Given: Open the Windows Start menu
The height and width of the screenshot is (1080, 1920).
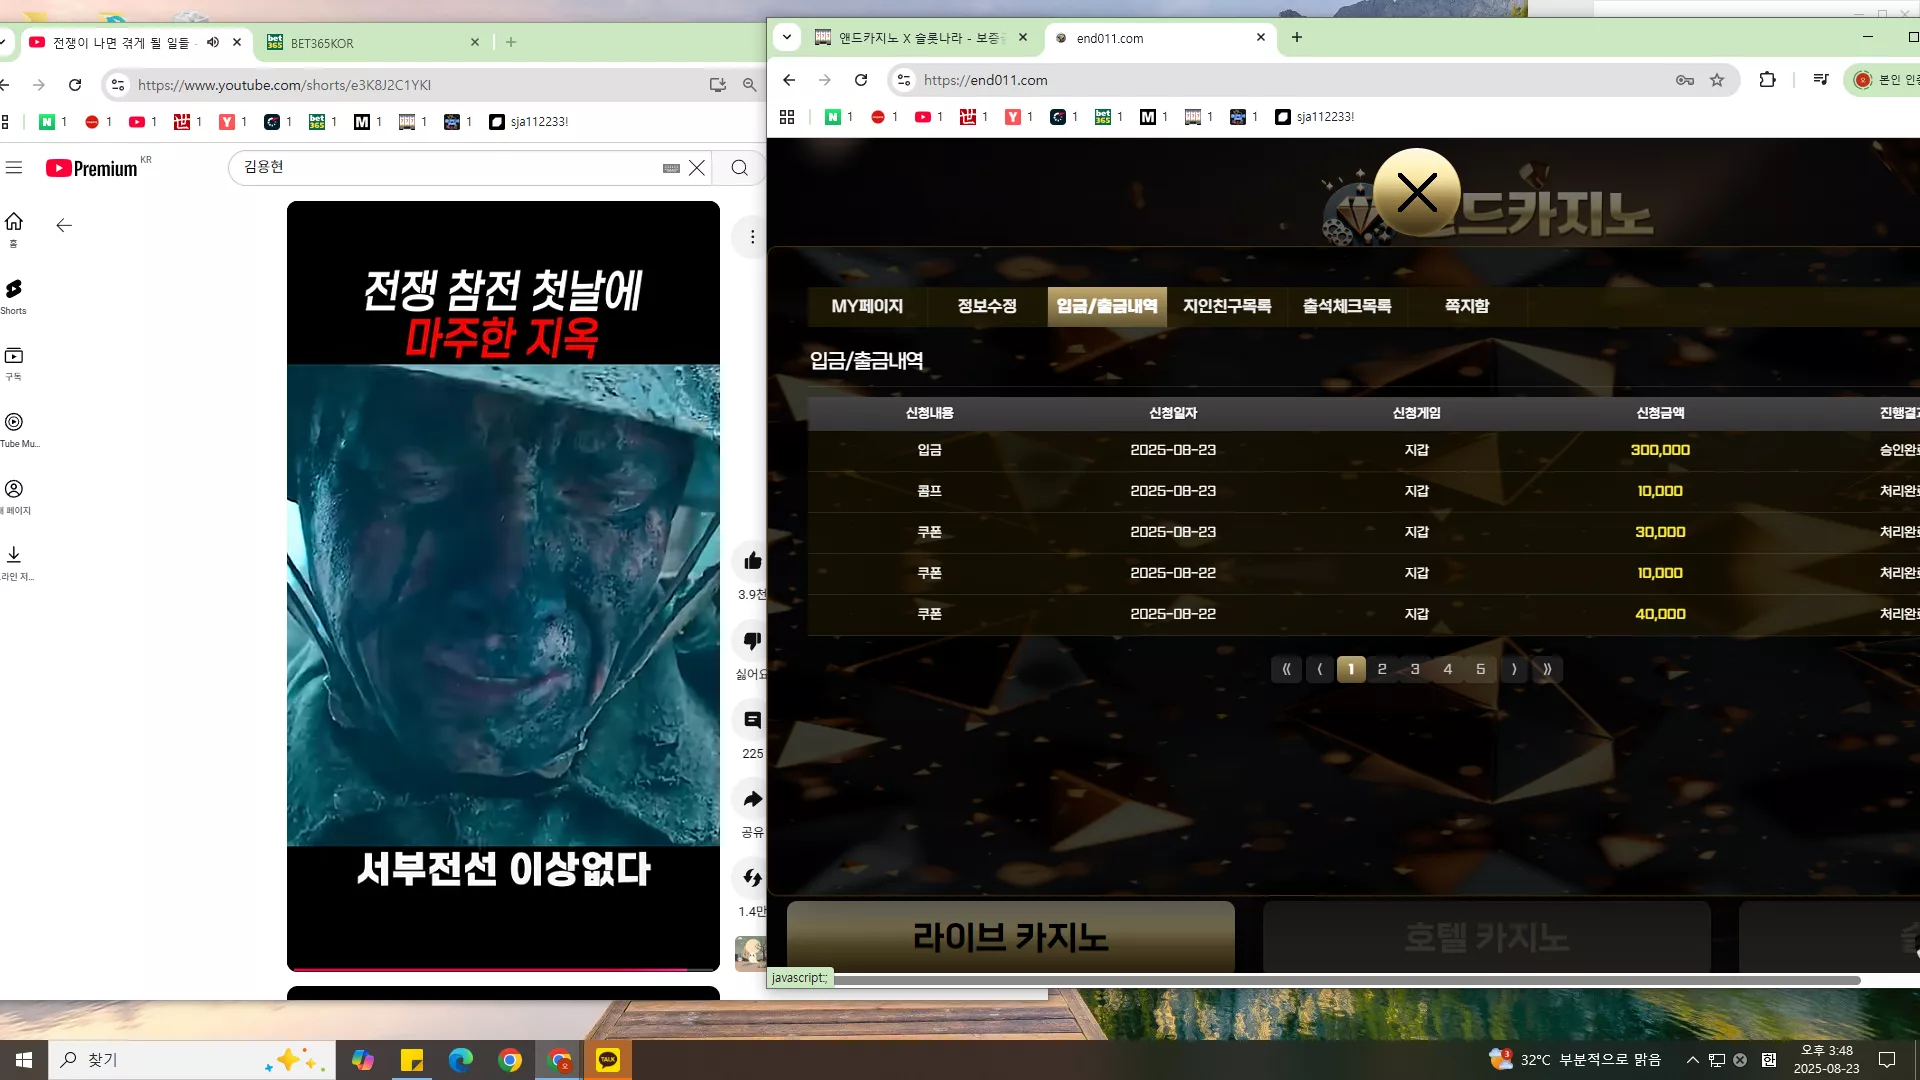Looking at the screenshot, I should [24, 1060].
